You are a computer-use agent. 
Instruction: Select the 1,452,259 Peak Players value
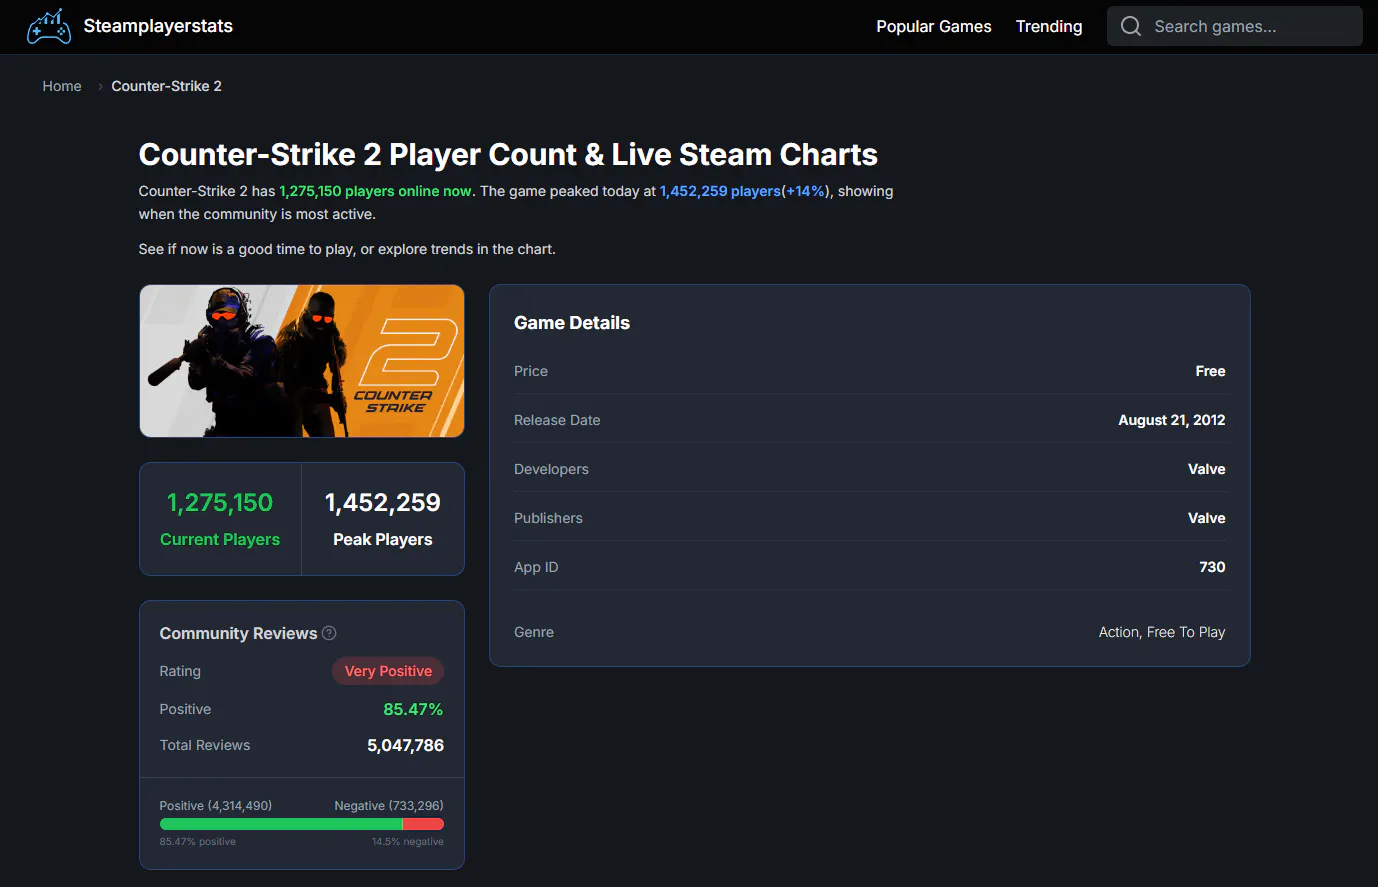click(x=383, y=503)
